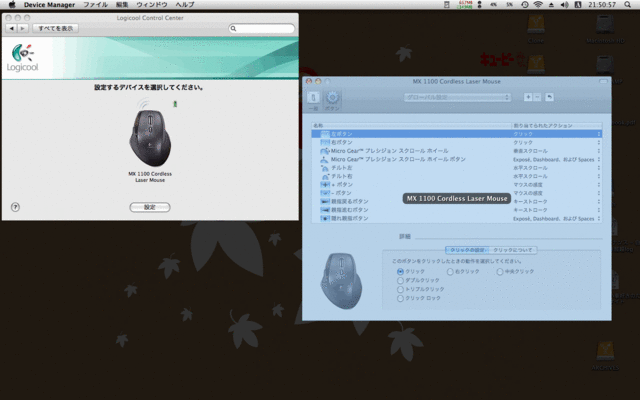Viewport: 640px width, 400px height.
Task: Select the 左ボタン row in button list
Action: coord(456,134)
